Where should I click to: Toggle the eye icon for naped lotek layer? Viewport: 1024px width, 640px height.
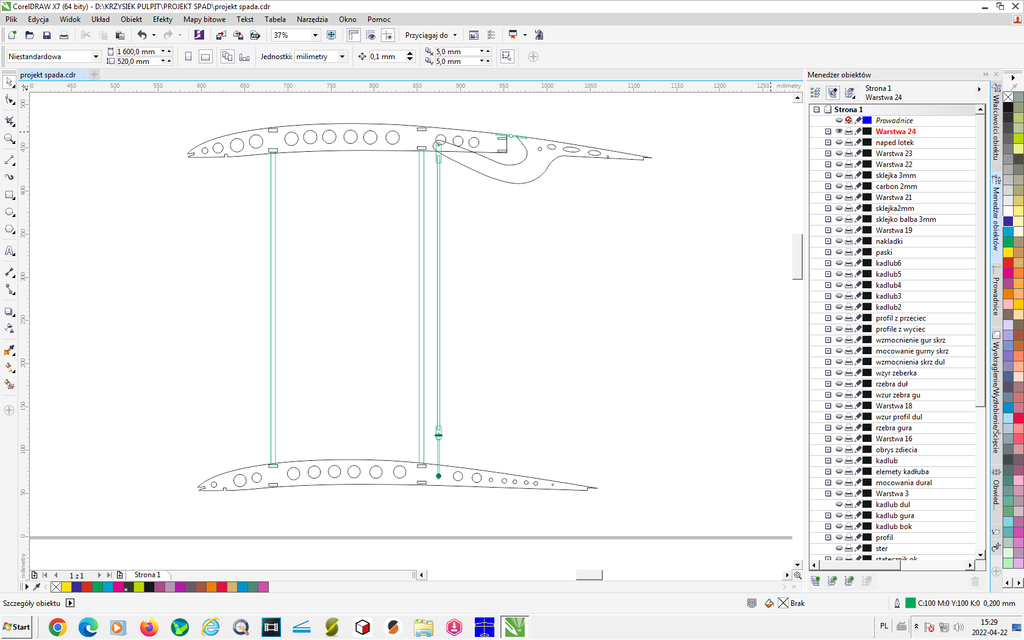pyautogui.click(x=839, y=142)
